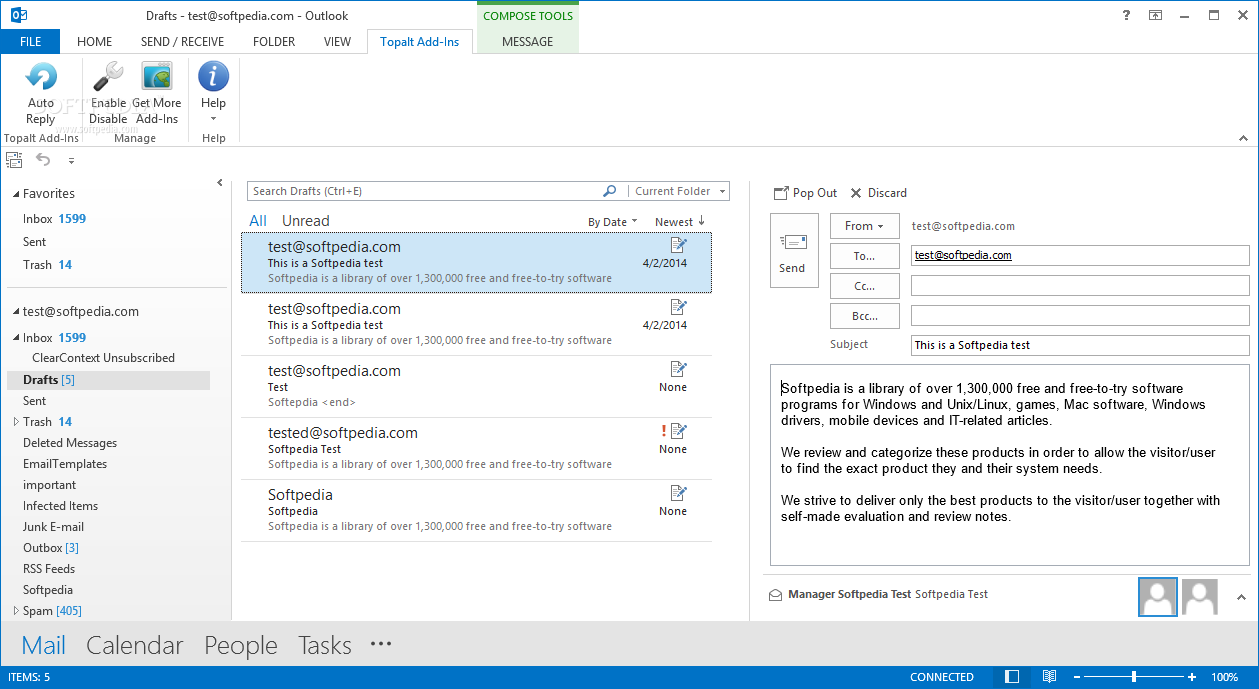Click the Bcc... button

click(864, 316)
